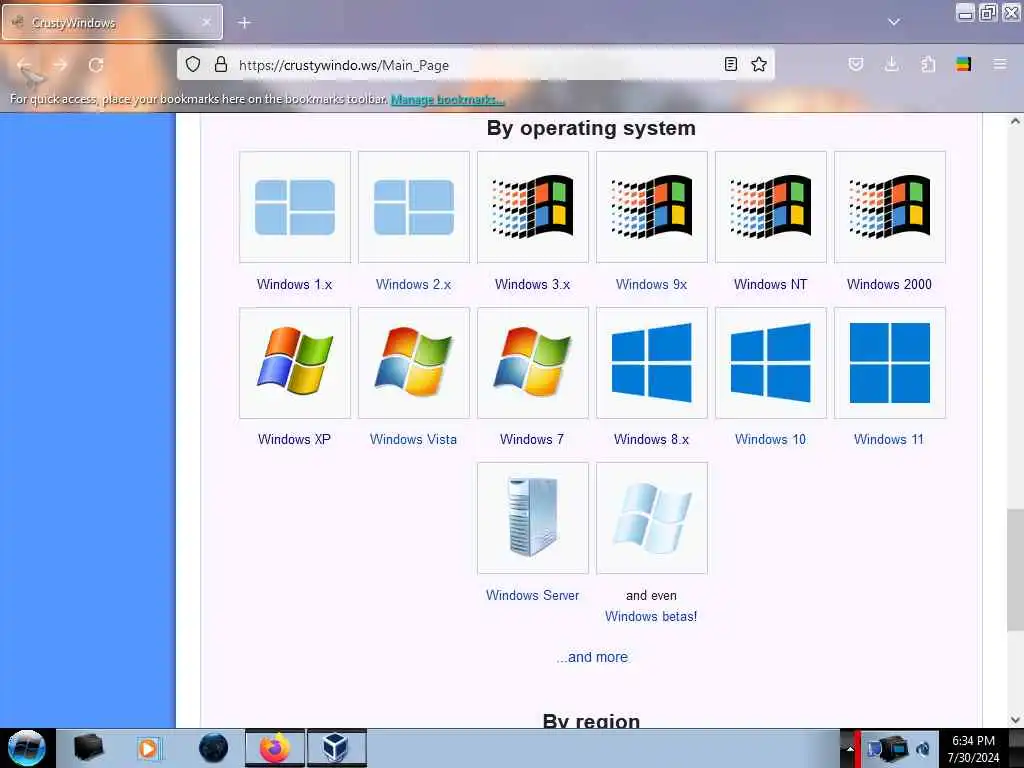Click the scrollbar down arrow
Image resolution: width=1024 pixels, height=768 pixels.
pyautogui.click(x=1015, y=720)
